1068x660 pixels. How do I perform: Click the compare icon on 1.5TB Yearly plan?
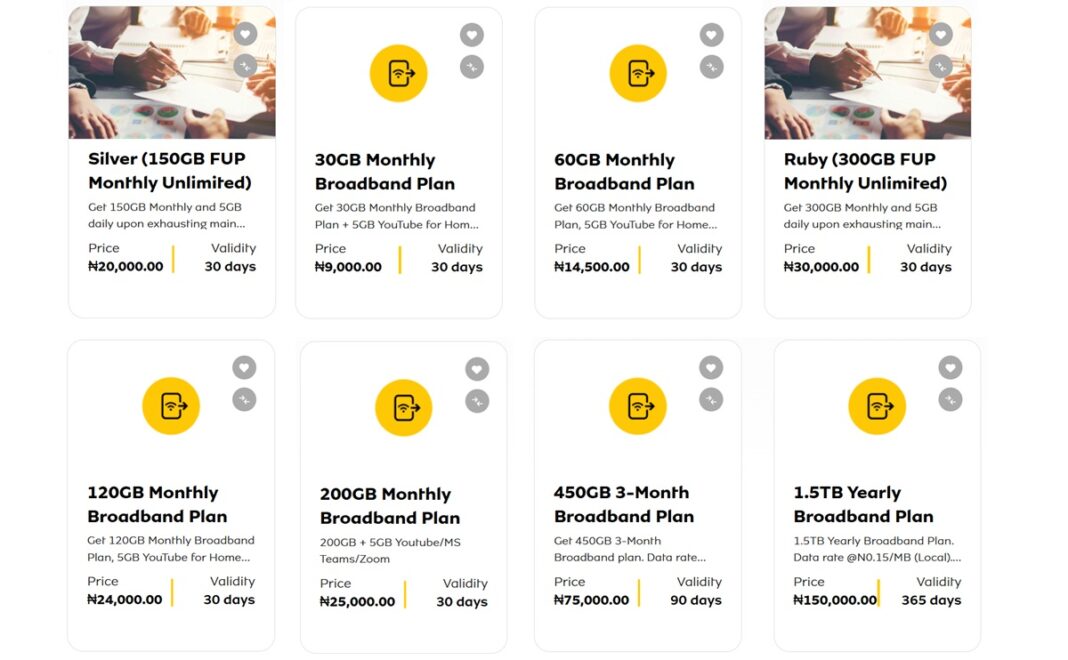tap(950, 398)
